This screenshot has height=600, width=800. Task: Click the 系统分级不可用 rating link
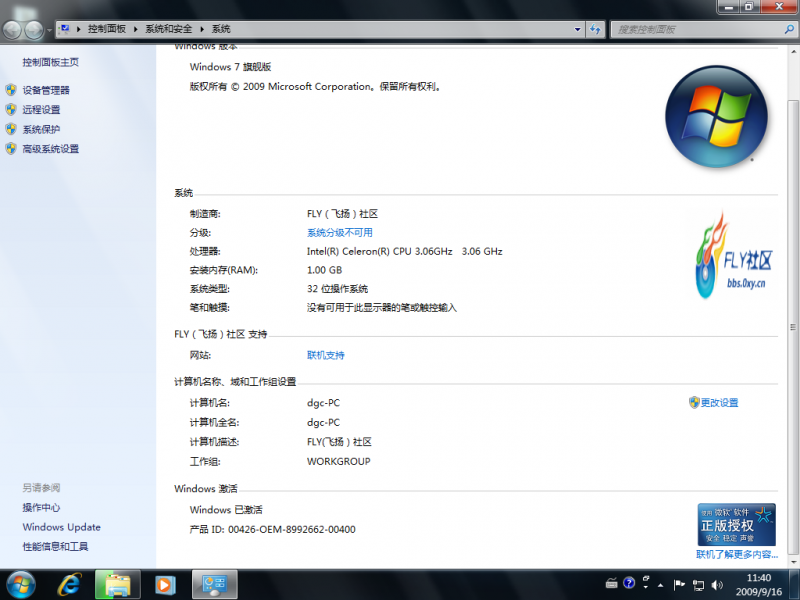click(x=340, y=233)
